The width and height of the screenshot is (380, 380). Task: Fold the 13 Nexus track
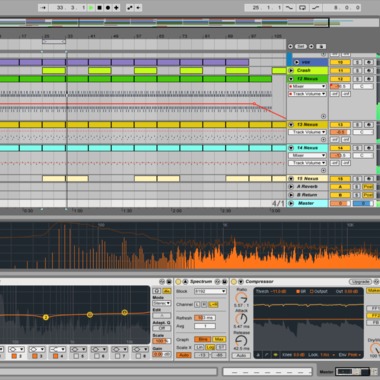291,125
